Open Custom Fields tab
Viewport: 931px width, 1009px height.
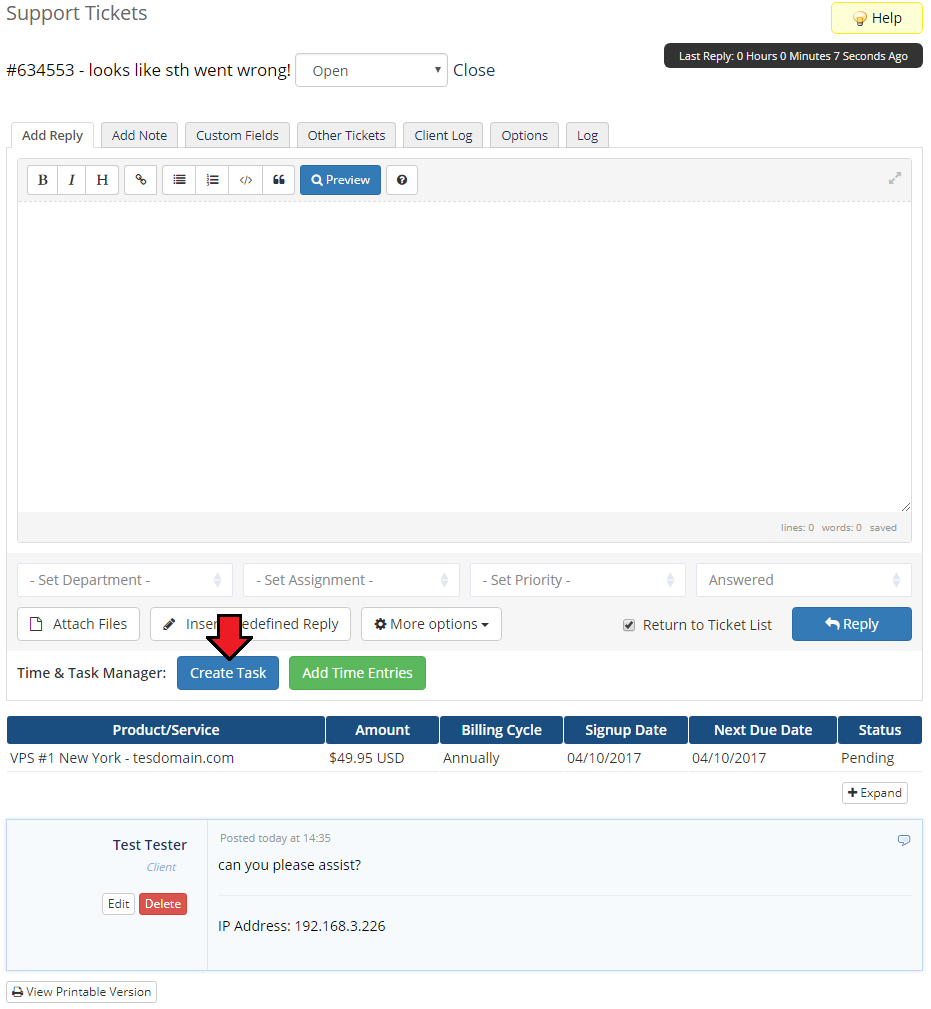tap(237, 135)
